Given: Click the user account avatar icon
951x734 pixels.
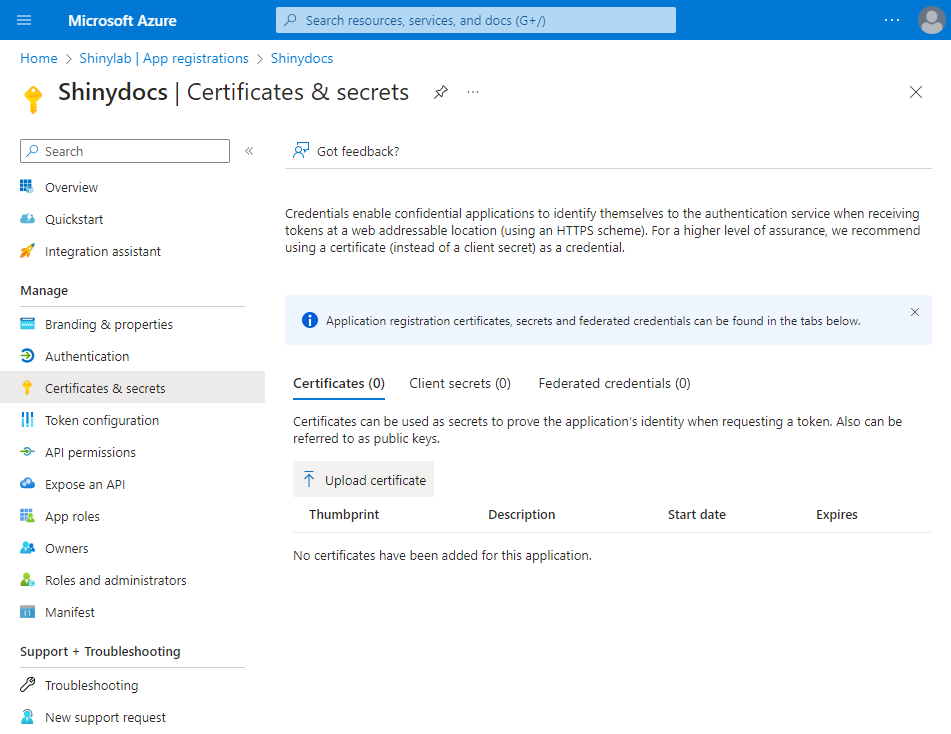Looking at the screenshot, I should pyautogui.click(x=930, y=20).
